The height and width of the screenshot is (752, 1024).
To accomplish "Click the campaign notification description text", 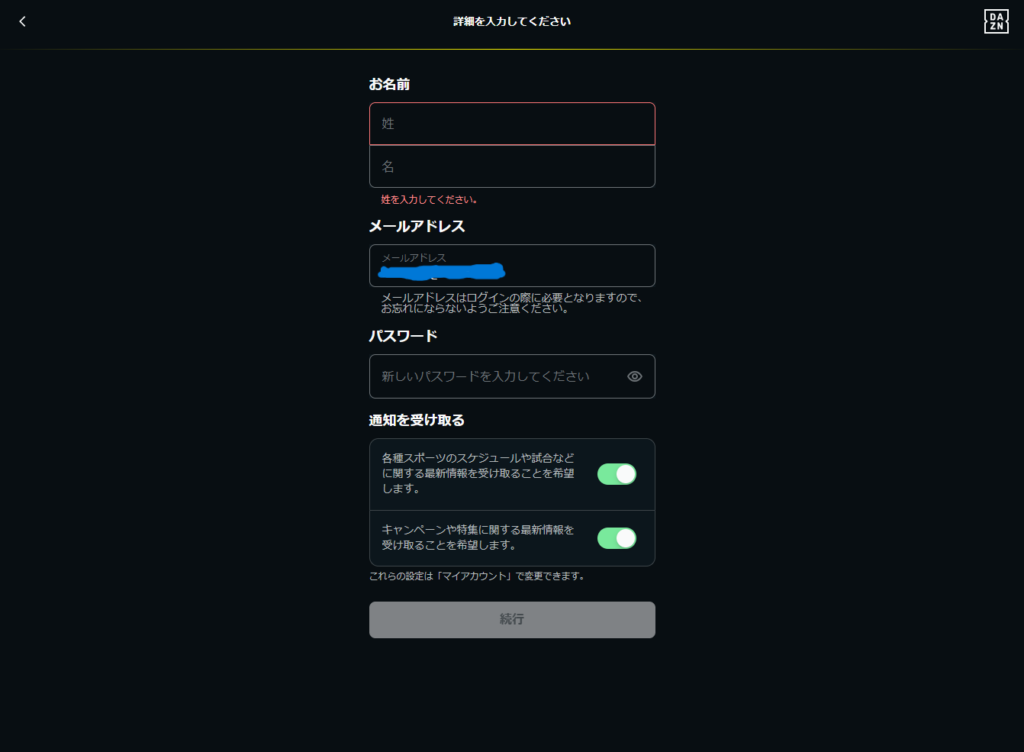I will [478, 538].
